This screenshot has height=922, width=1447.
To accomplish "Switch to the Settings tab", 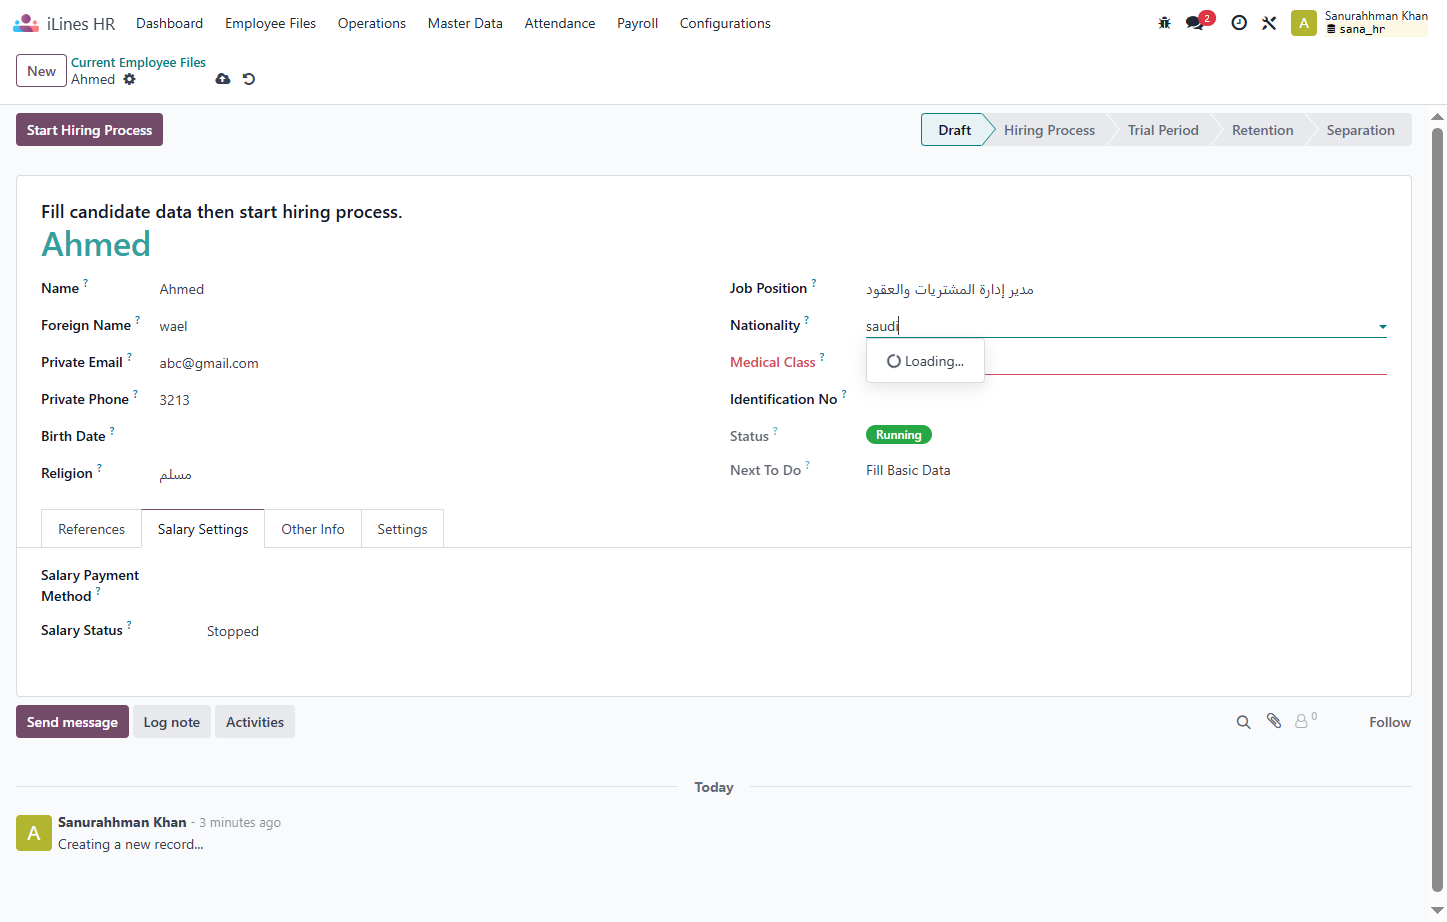I will click(402, 529).
